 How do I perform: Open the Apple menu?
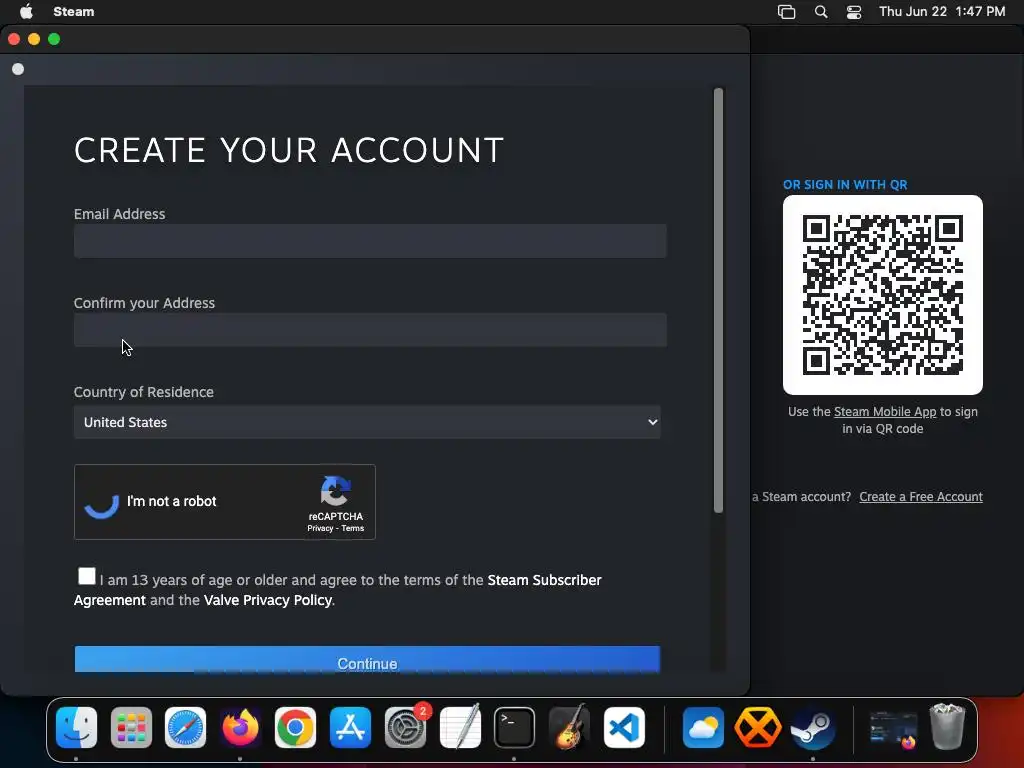(x=26, y=11)
